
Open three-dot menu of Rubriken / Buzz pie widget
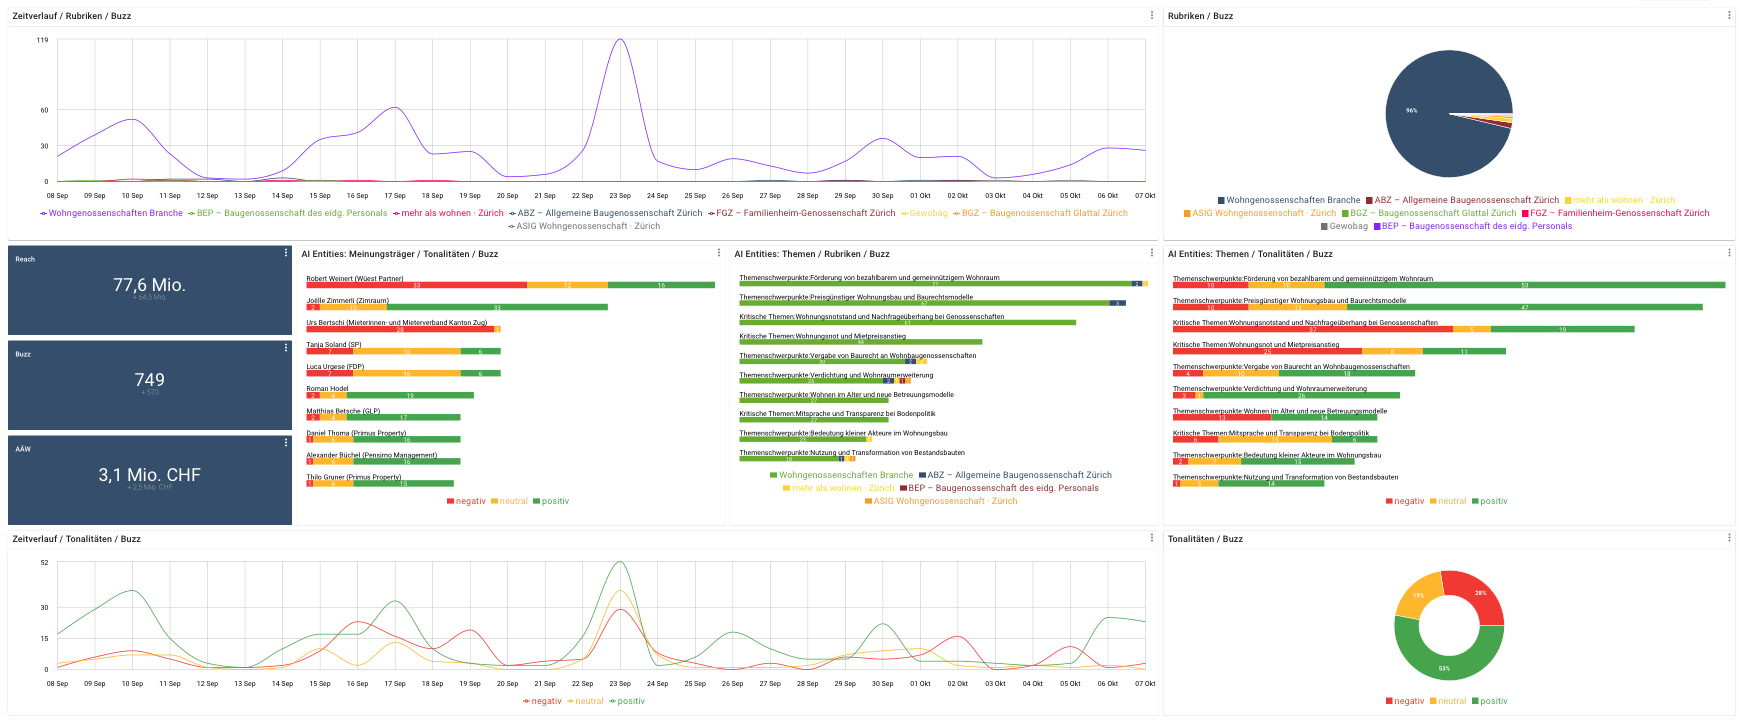(x=1729, y=15)
